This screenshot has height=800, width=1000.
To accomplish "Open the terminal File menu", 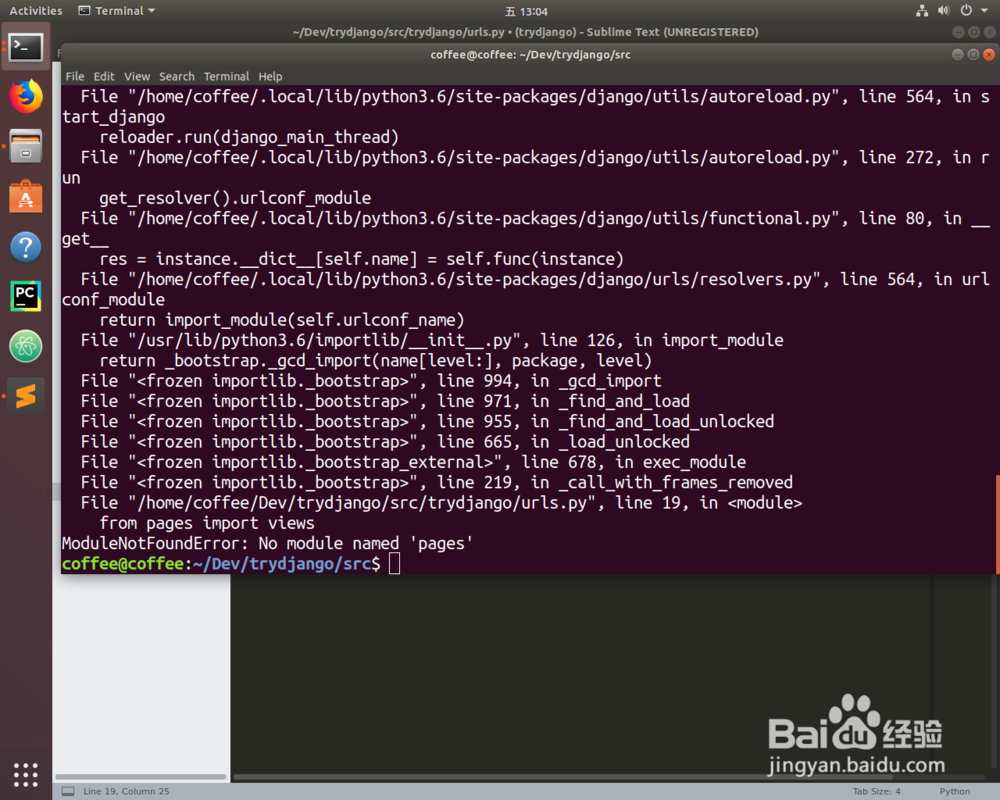I will click(x=75, y=76).
